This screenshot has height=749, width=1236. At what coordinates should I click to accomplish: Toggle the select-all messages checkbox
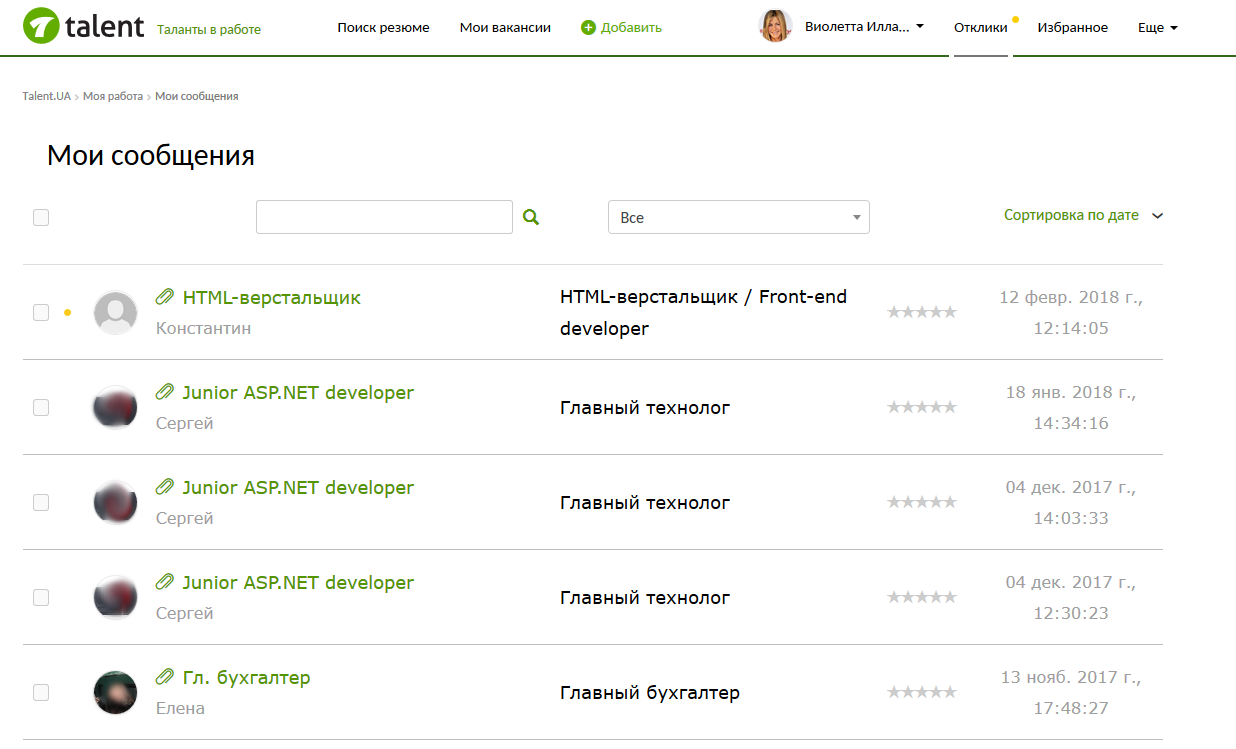pyautogui.click(x=41, y=217)
